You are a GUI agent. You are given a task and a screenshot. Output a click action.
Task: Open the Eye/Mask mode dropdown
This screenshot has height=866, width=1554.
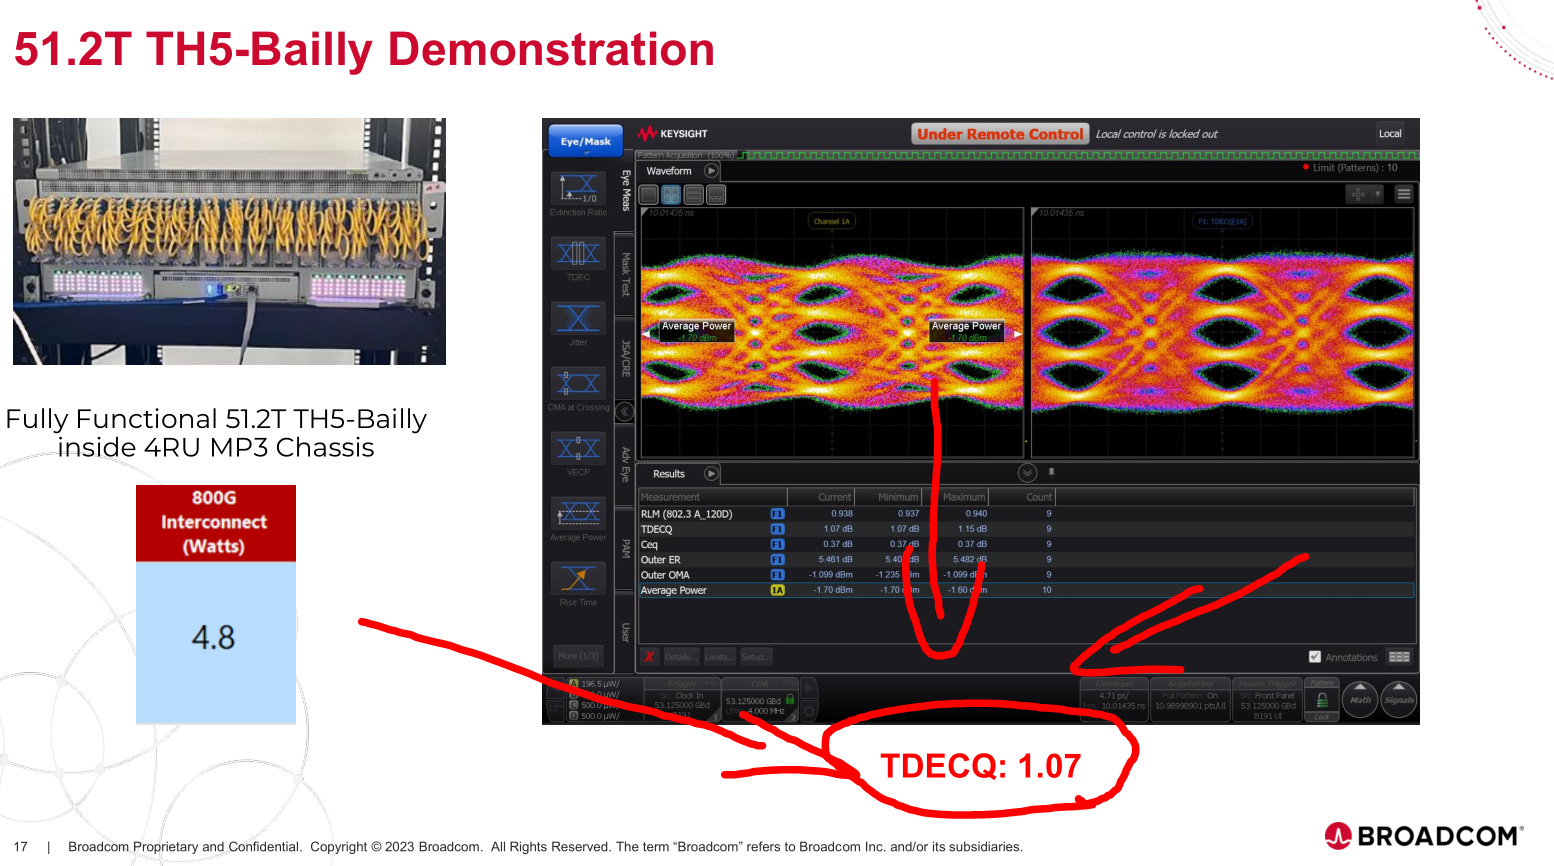585,141
